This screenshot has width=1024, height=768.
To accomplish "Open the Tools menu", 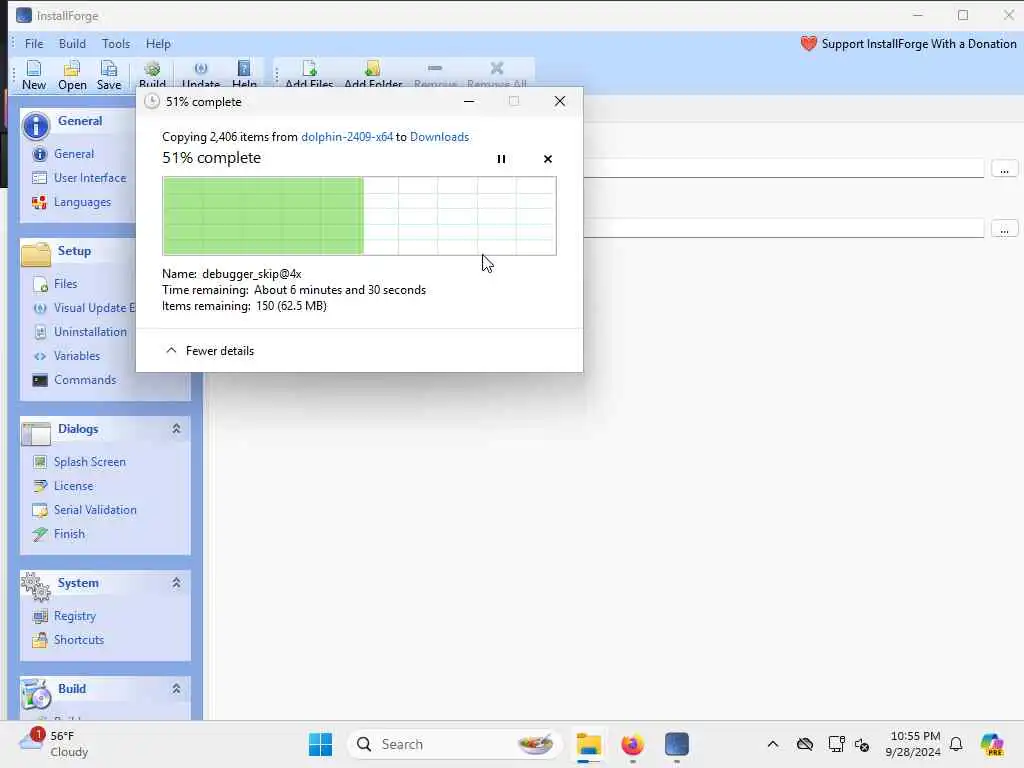I will pyautogui.click(x=116, y=44).
